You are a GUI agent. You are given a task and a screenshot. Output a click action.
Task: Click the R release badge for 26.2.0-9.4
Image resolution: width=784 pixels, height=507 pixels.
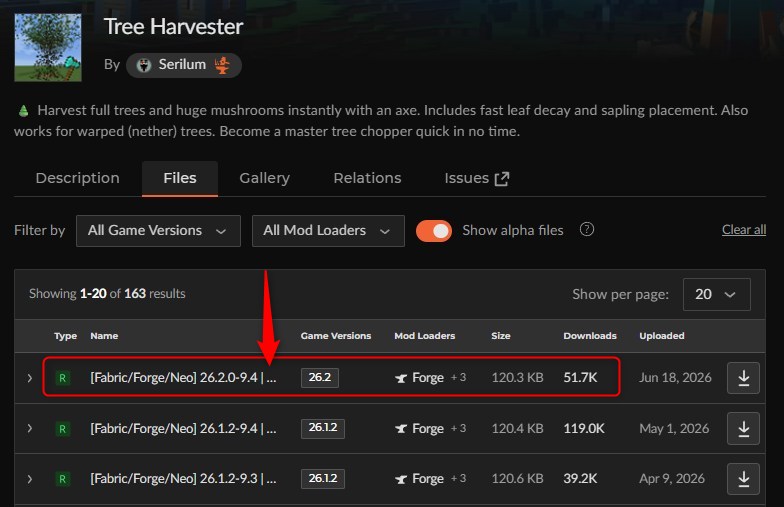coord(62,378)
